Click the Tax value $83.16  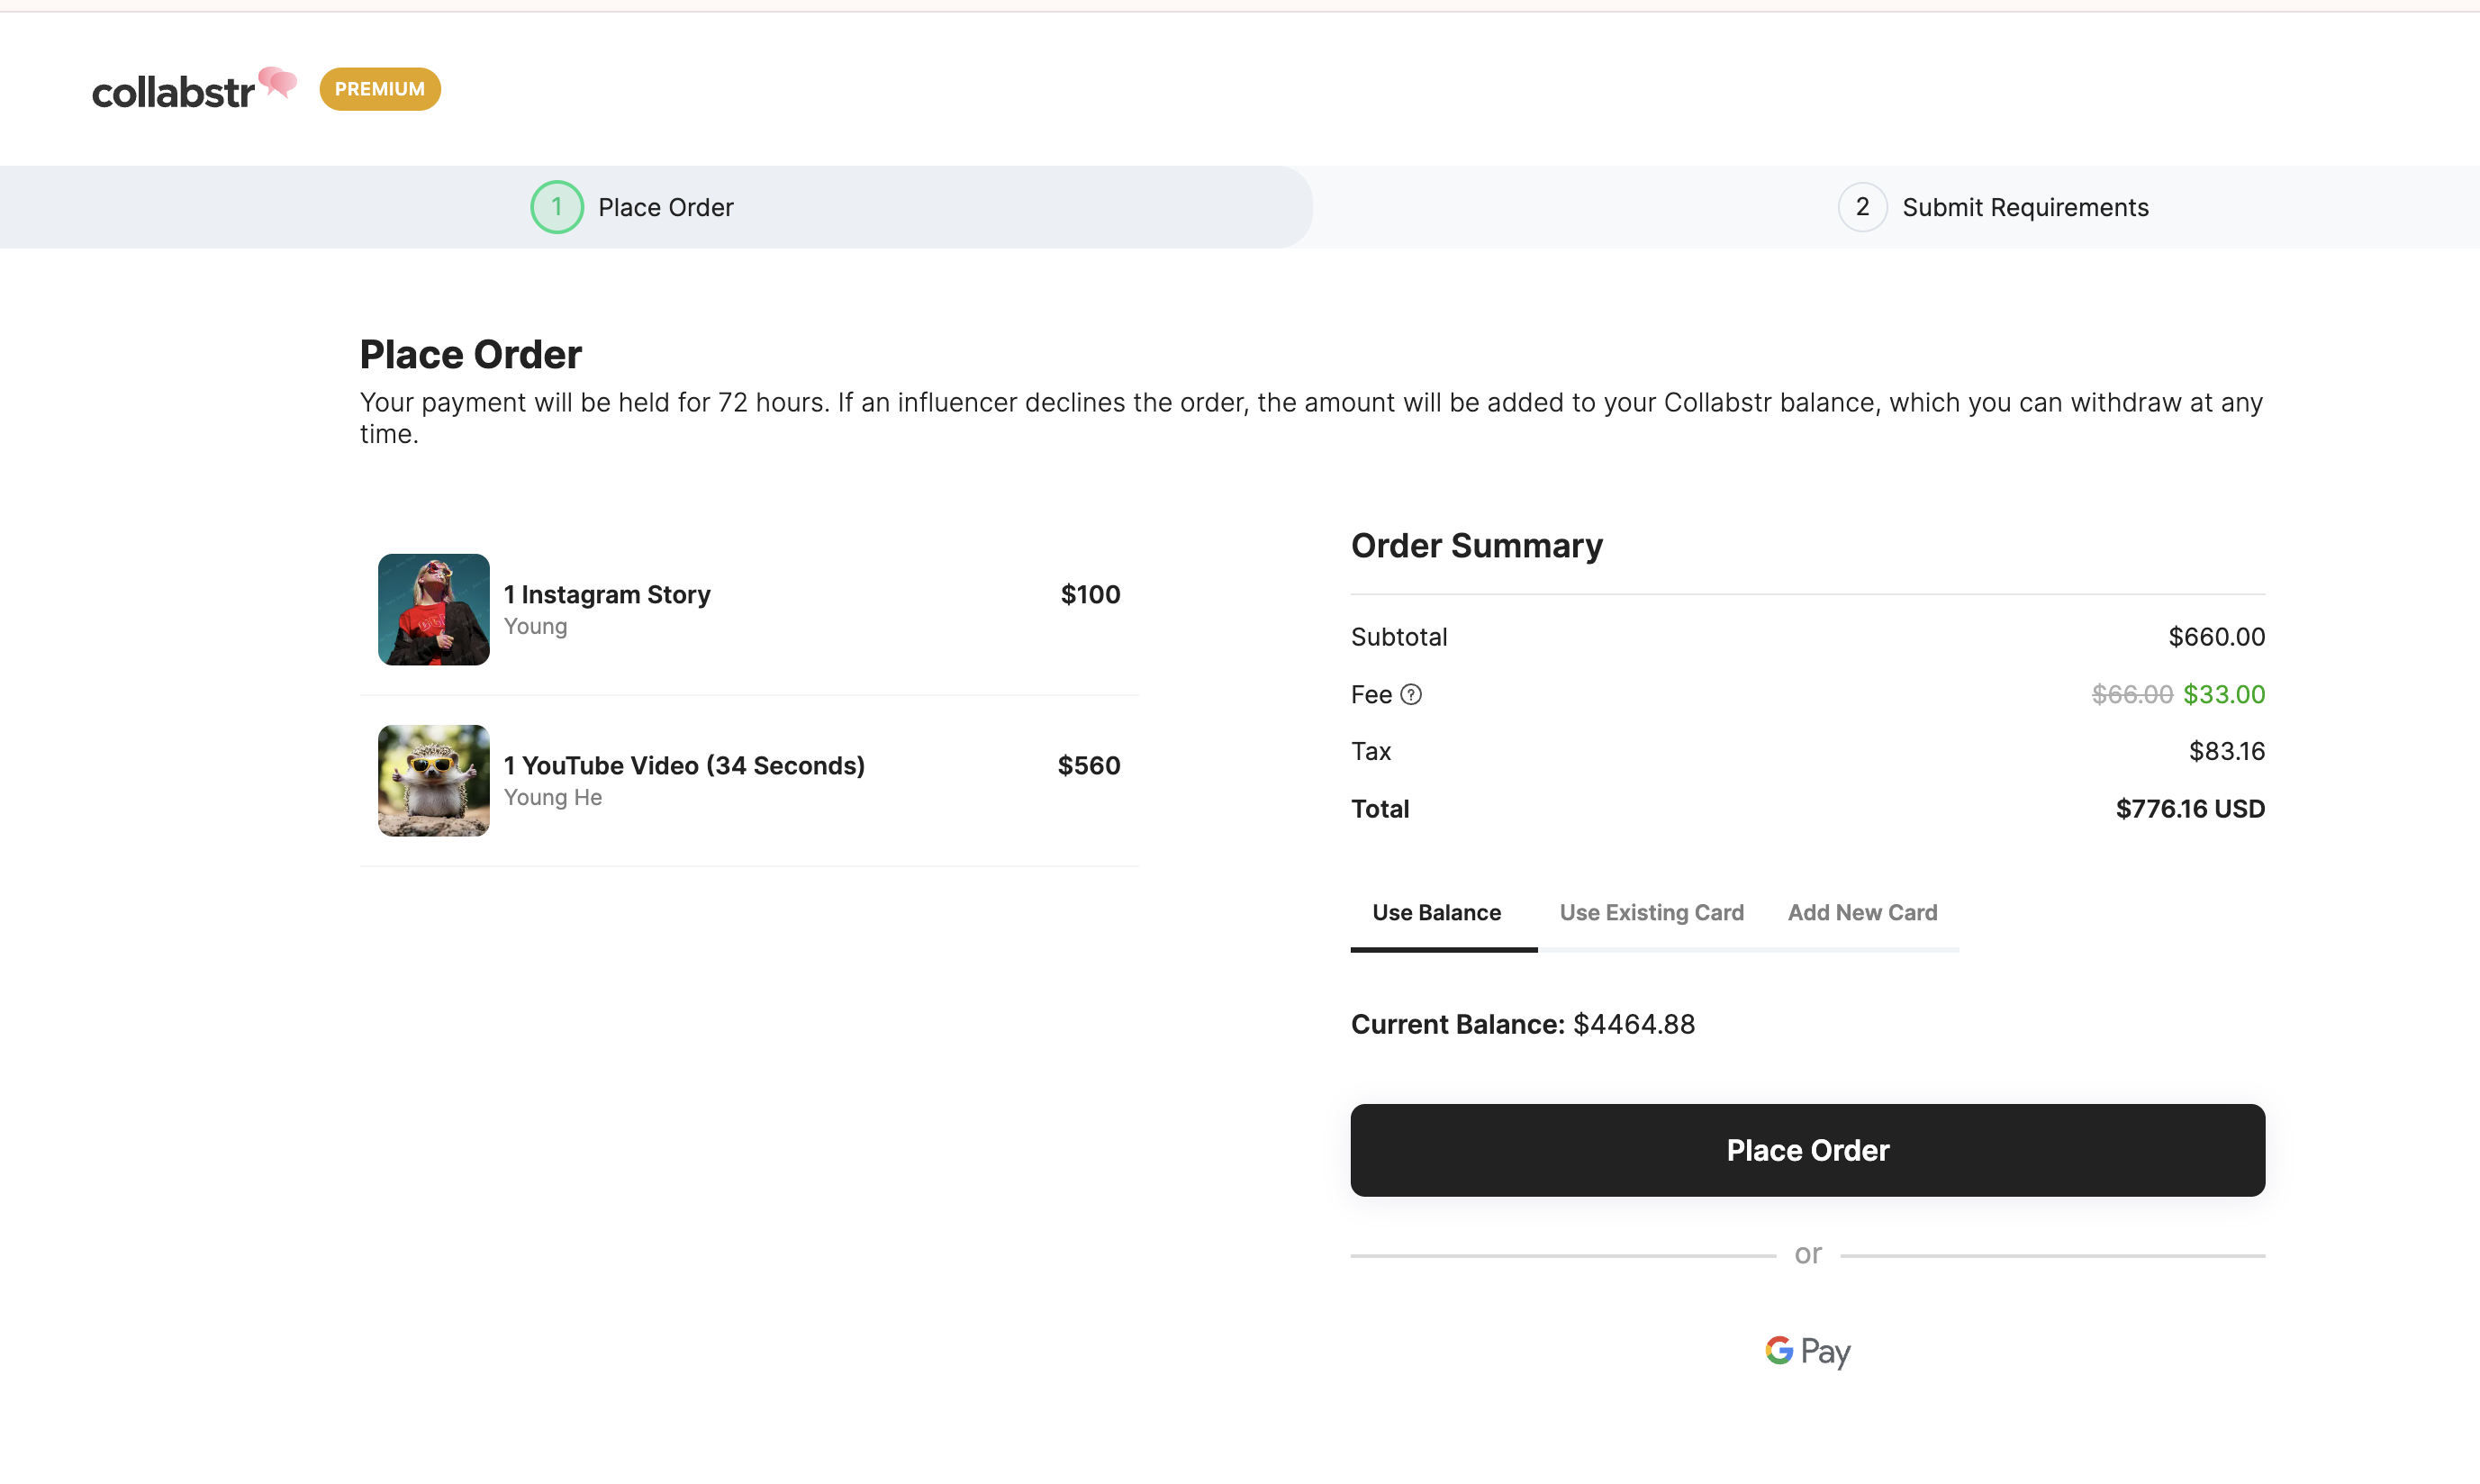pyautogui.click(x=2227, y=751)
